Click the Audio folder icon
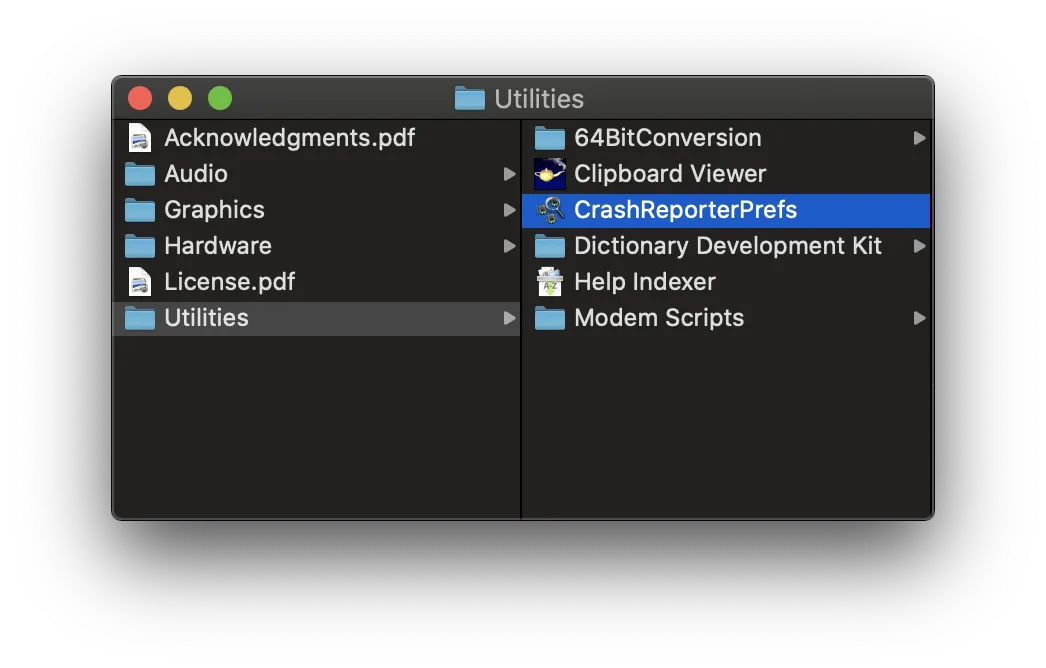1046x668 pixels. click(140, 174)
